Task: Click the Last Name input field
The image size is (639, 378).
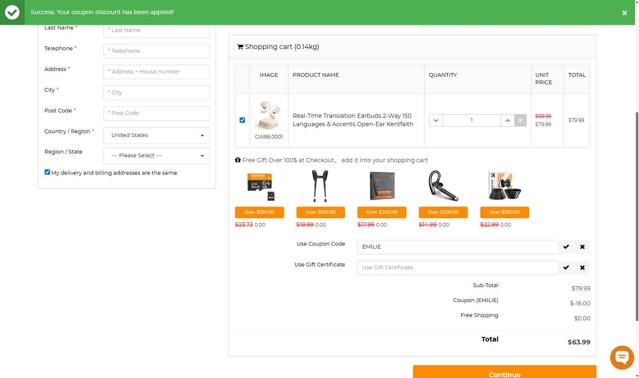Action: (156, 30)
